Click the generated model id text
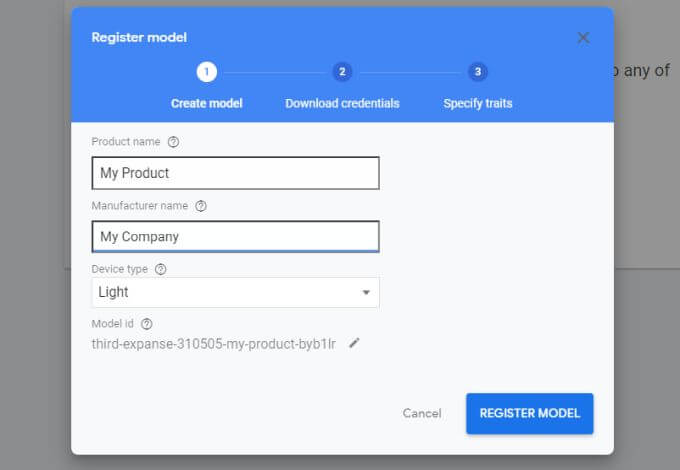 pos(213,344)
